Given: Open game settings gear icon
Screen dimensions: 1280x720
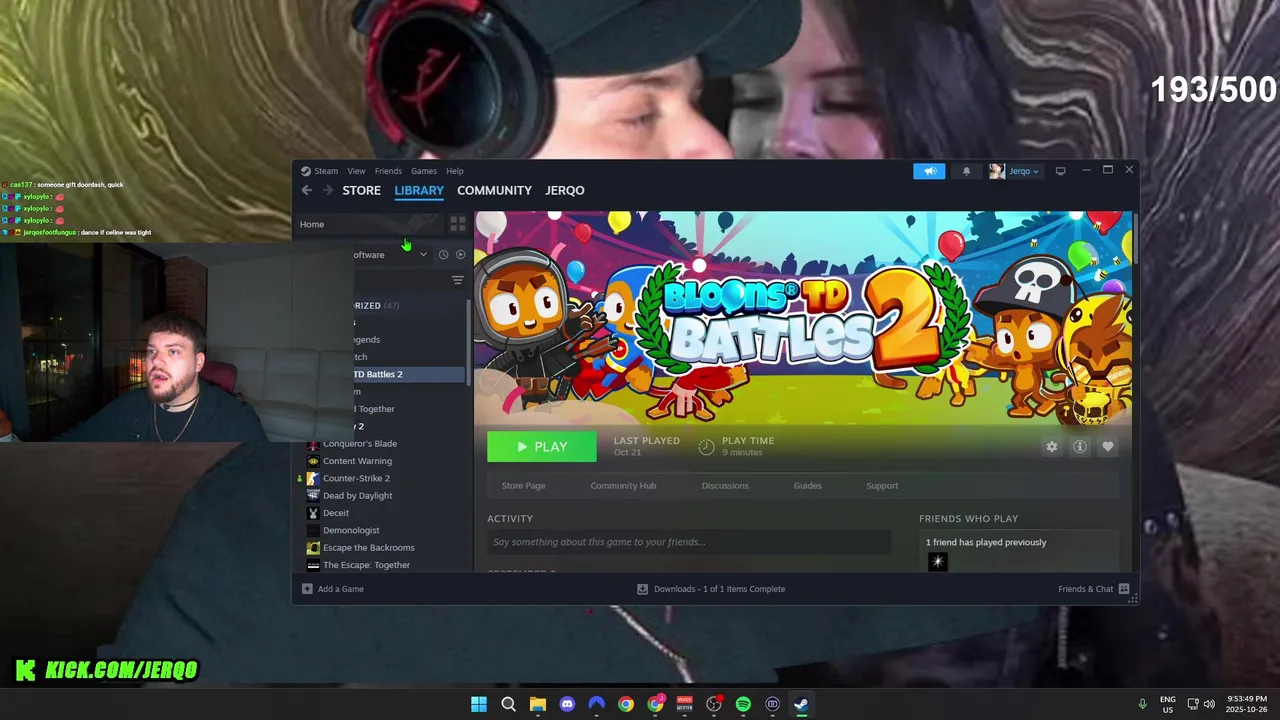Looking at the screenshot, I should click(1051, 447).
